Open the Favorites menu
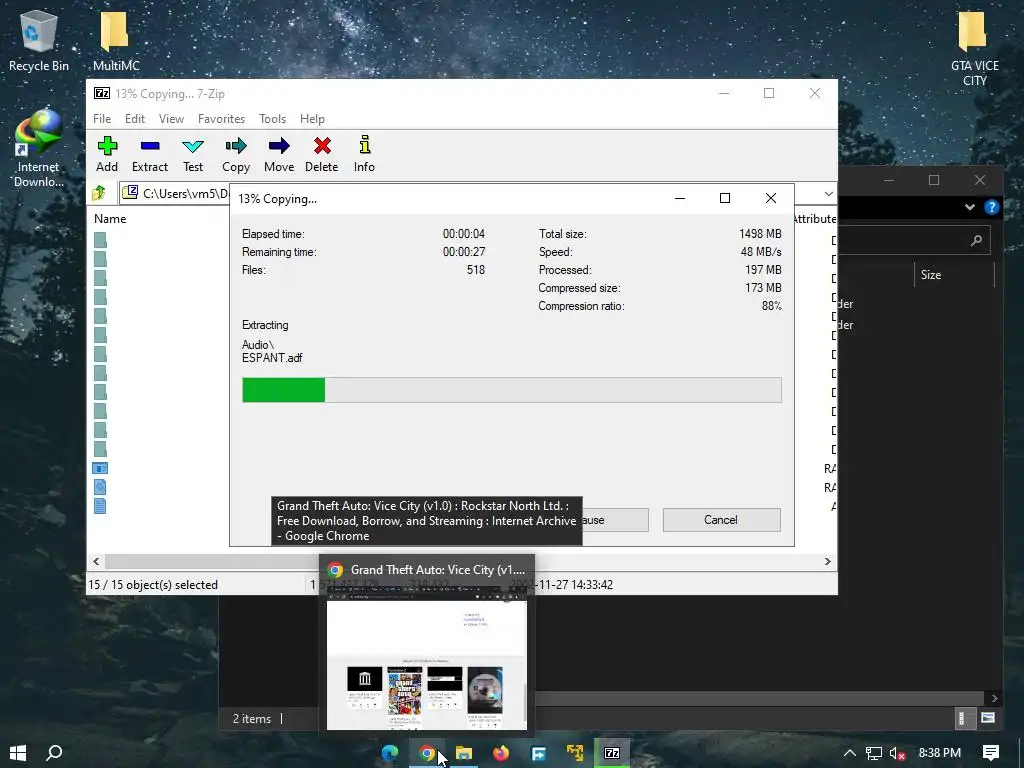 point(221,119)
